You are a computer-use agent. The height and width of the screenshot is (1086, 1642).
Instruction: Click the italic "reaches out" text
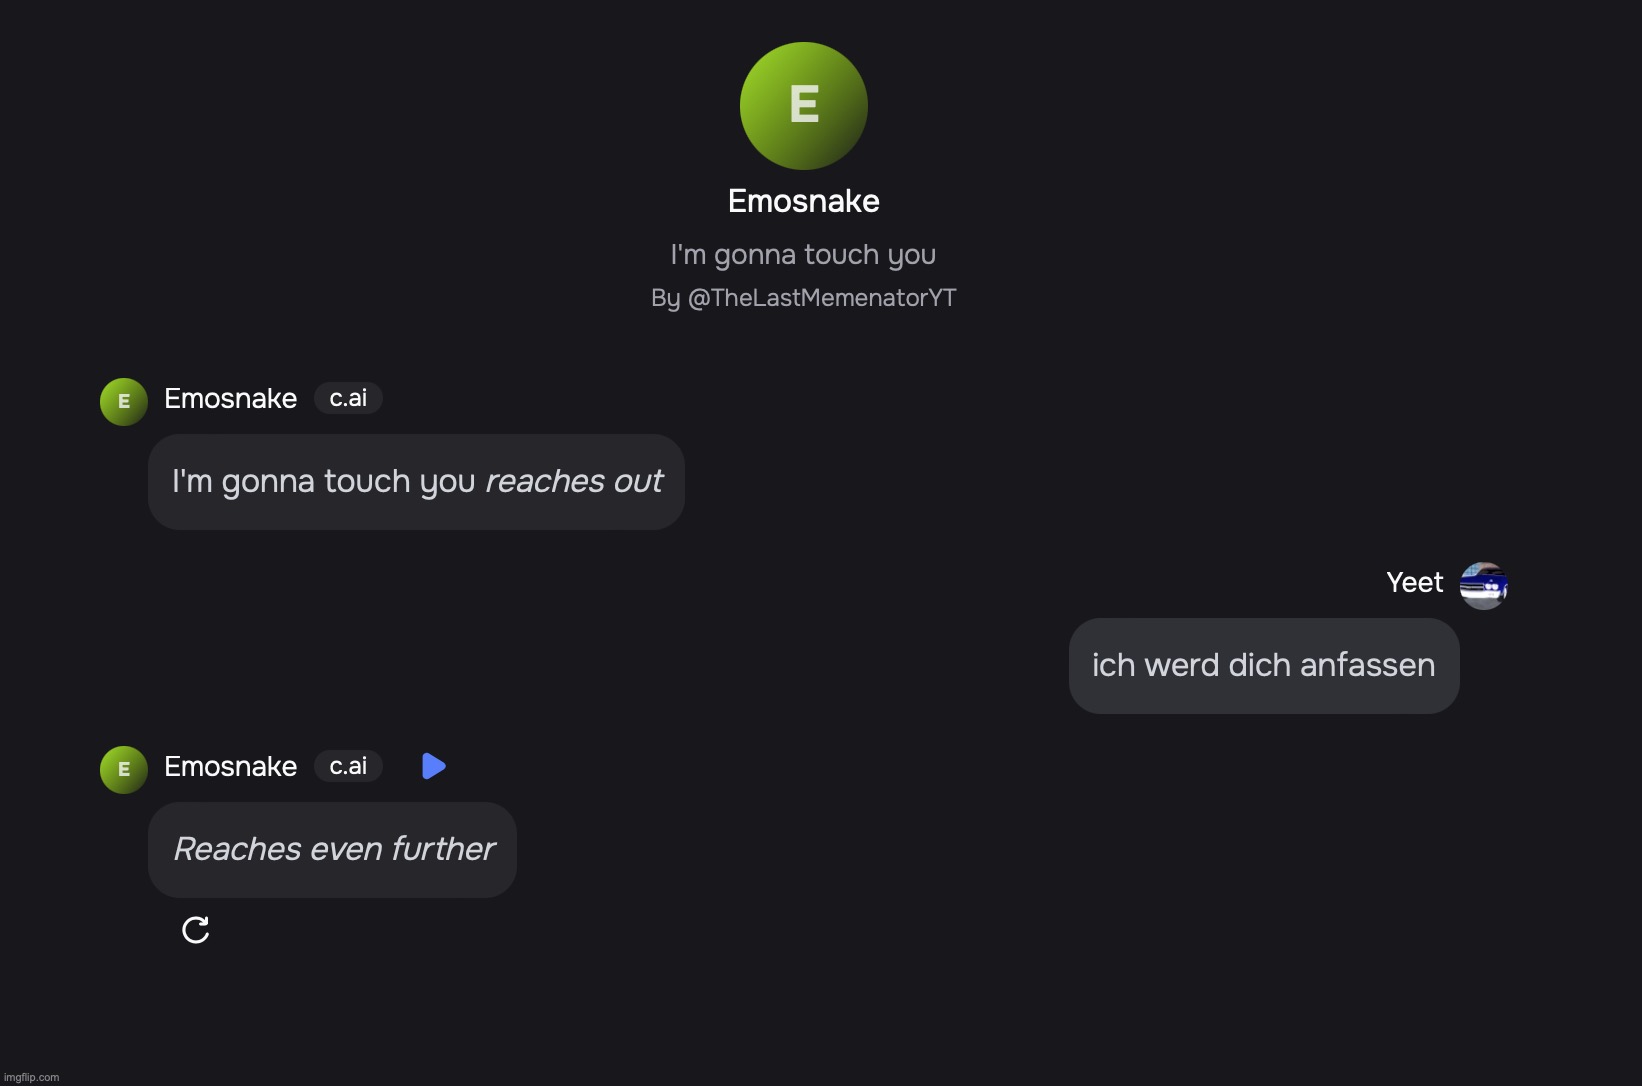pyautogui.click(x=574, y=482)
